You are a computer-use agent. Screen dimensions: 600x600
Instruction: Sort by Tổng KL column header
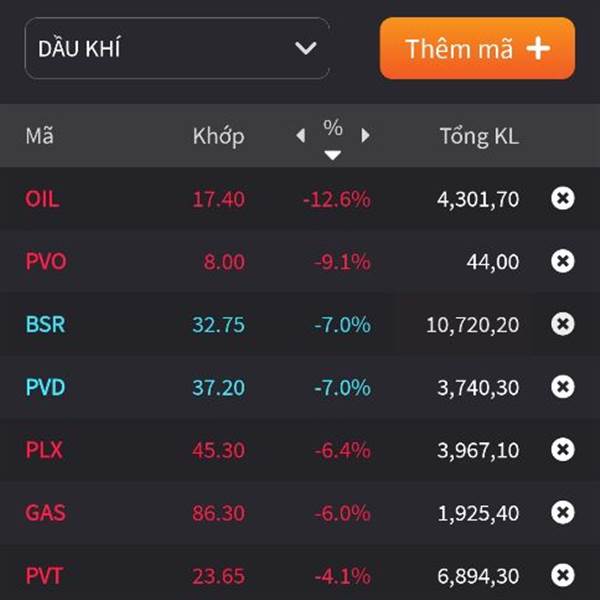[479, 137]
